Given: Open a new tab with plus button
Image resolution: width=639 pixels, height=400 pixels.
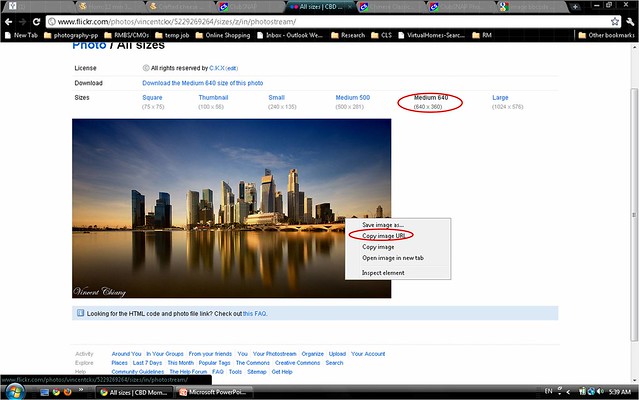Looking at the screenshot, I should click(x=575, y=7).
